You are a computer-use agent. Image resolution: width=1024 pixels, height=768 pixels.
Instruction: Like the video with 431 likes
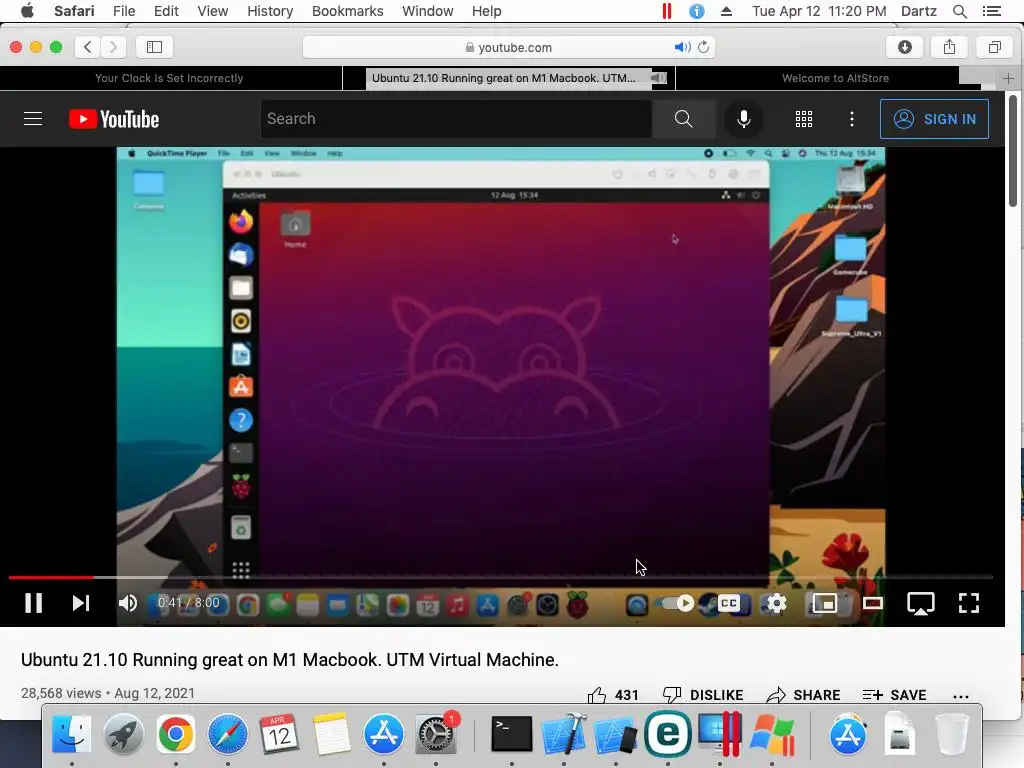(x=613, y=695)
